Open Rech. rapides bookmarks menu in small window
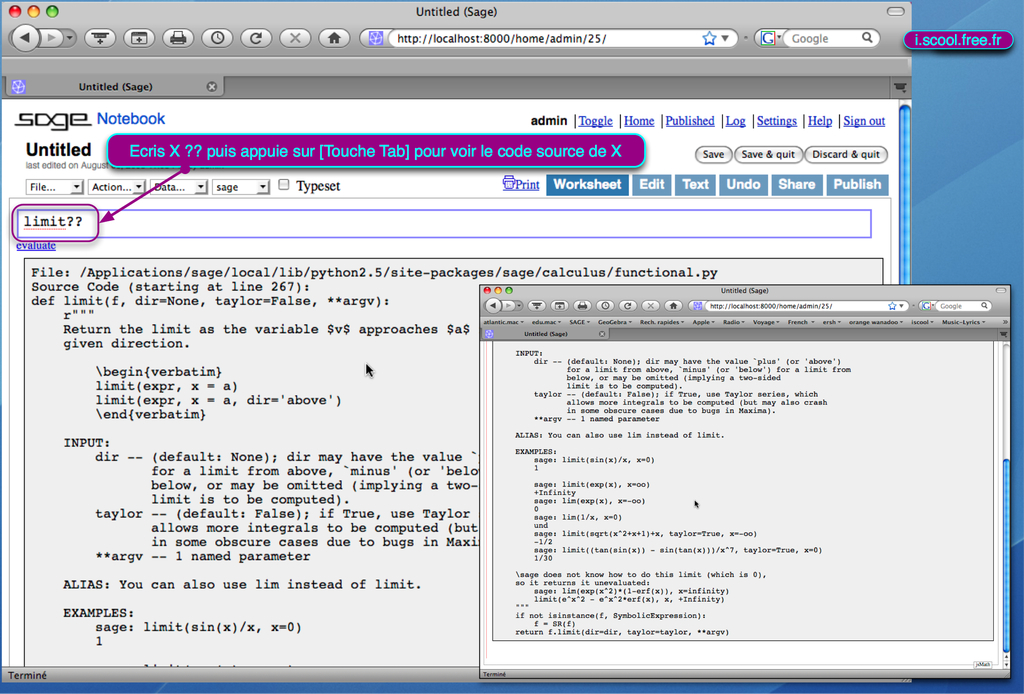The image size is (1024, 694). click(x=662, y=322)
